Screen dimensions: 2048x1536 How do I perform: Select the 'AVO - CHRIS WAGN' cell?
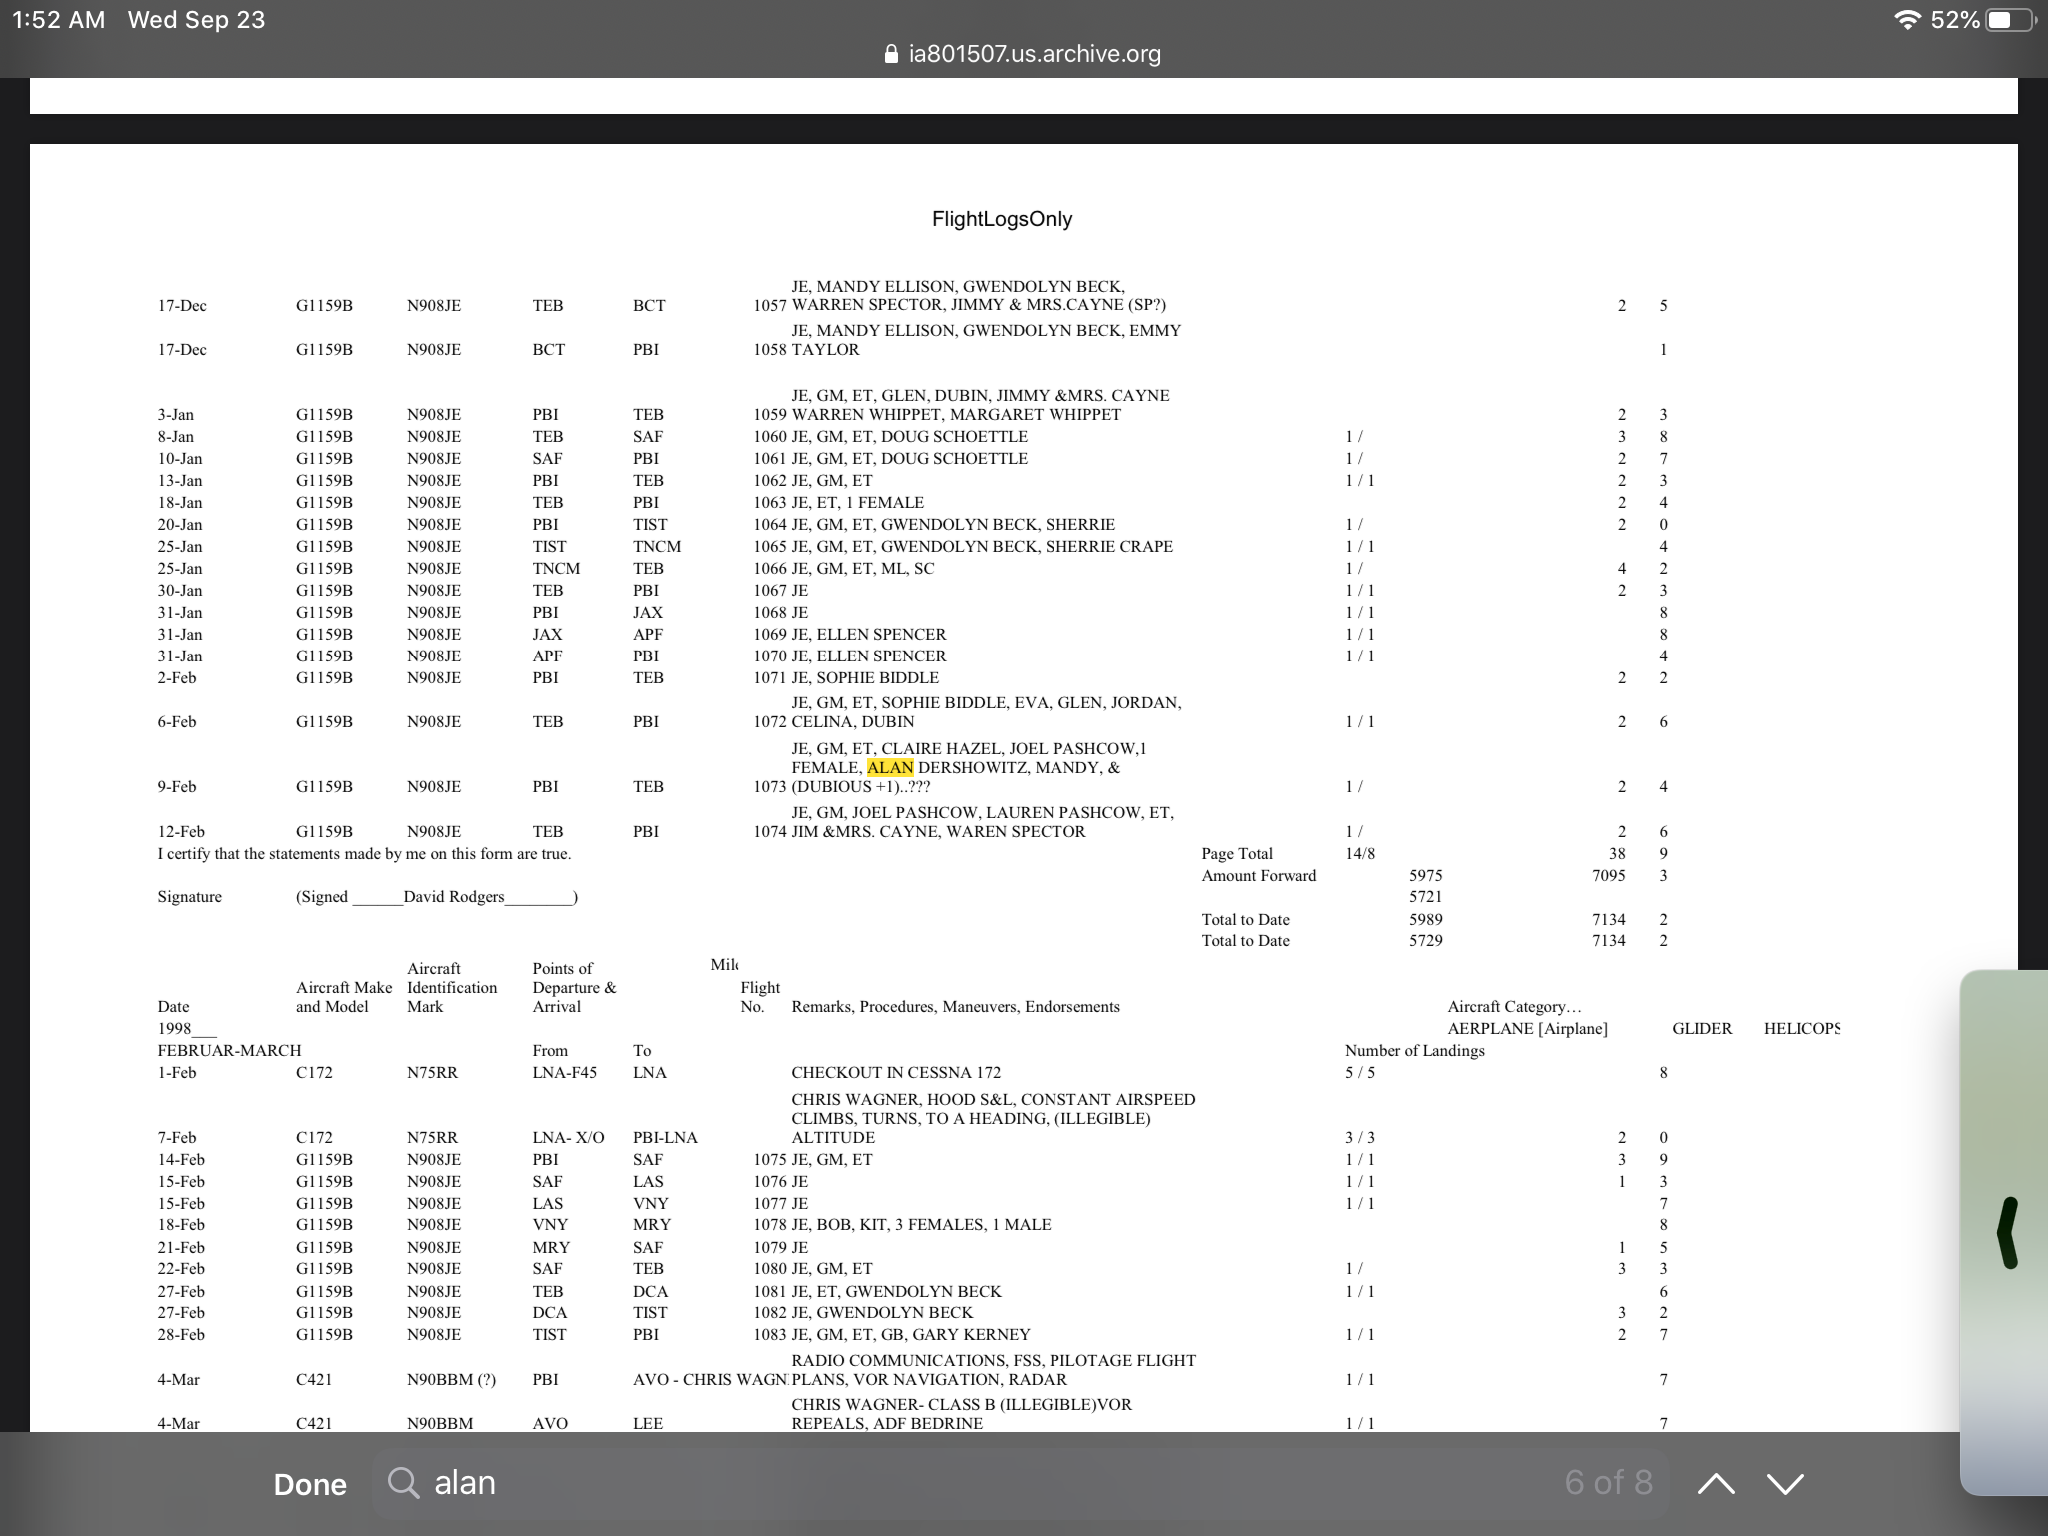[710, 1380]
